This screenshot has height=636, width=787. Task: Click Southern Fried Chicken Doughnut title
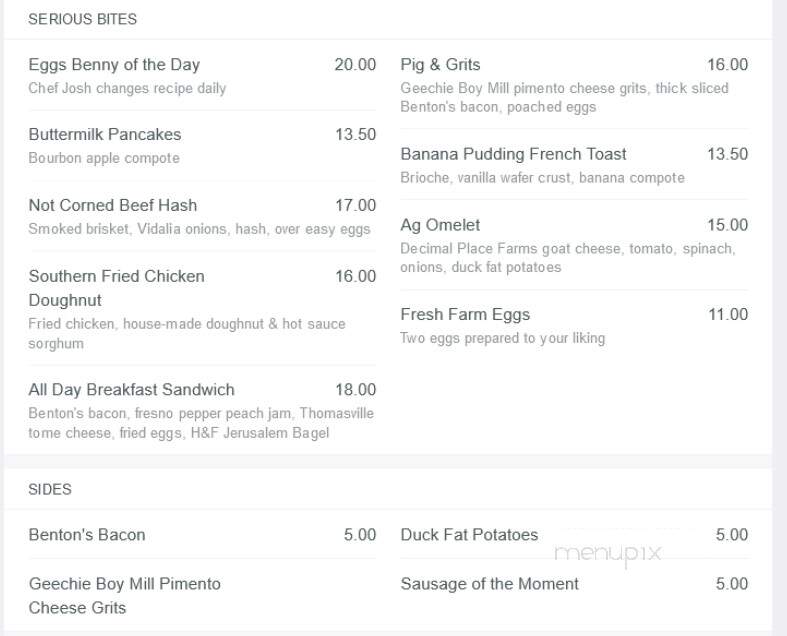point(116,288)
